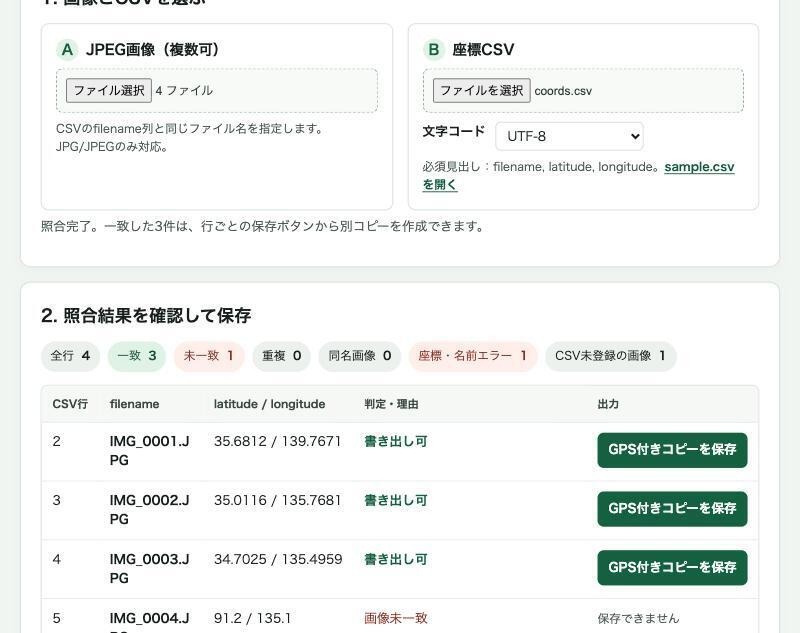Click the JPEG画像（複数可） heading

pyautogui.click(x=155, y=50)
